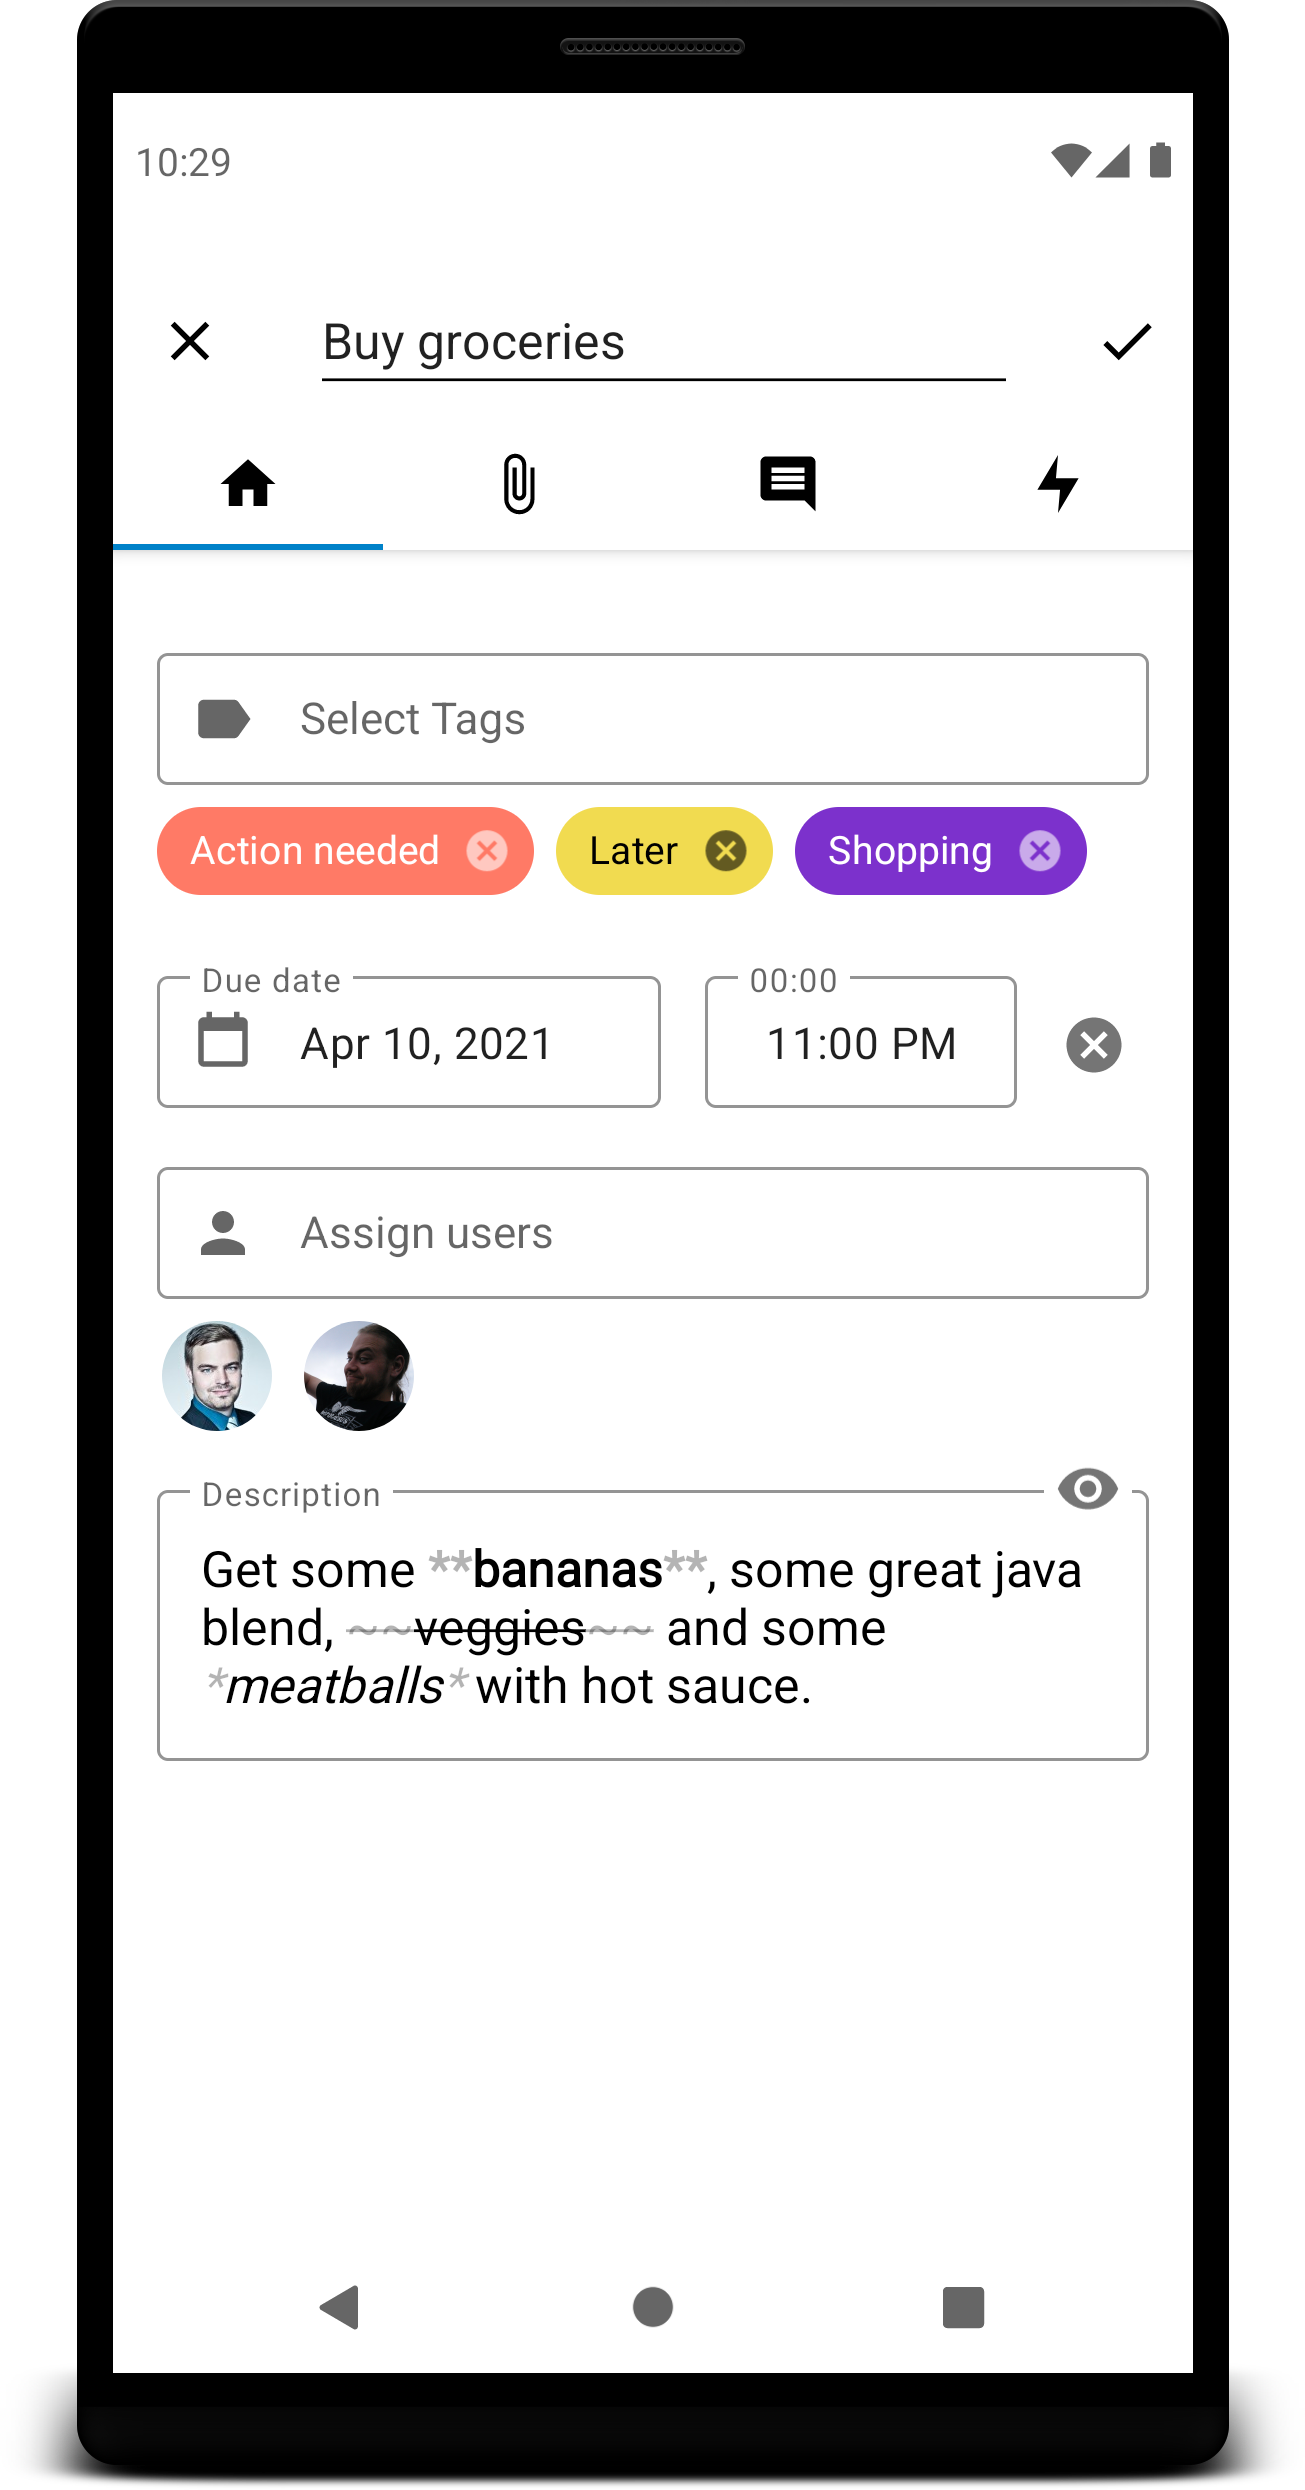
Task: Discard edits with the X icon
Action: pos(190,341)
